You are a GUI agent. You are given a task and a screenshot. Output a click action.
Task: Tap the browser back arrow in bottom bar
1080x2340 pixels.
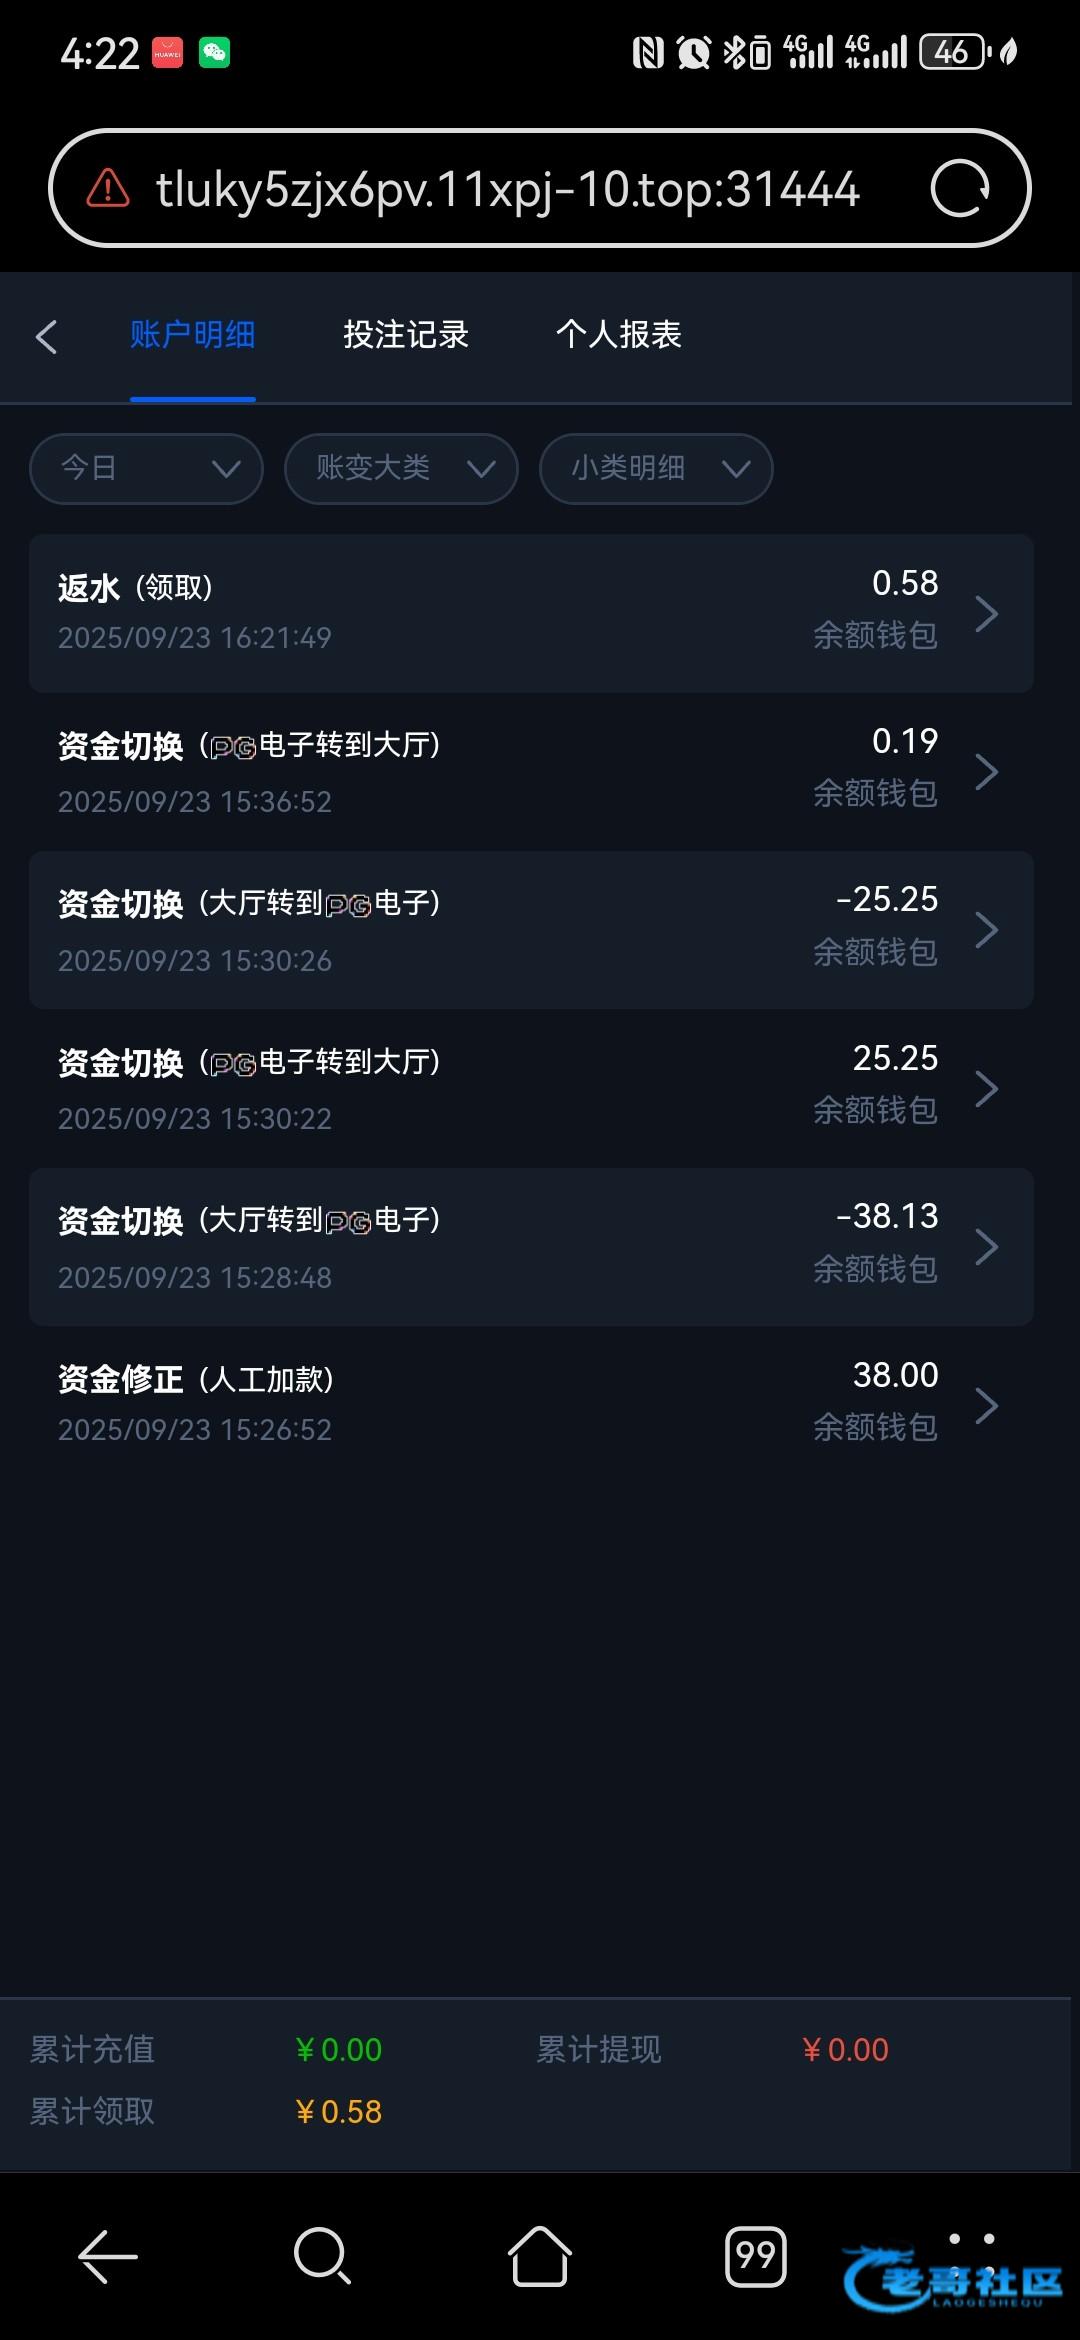click(x=108, y=2256)
